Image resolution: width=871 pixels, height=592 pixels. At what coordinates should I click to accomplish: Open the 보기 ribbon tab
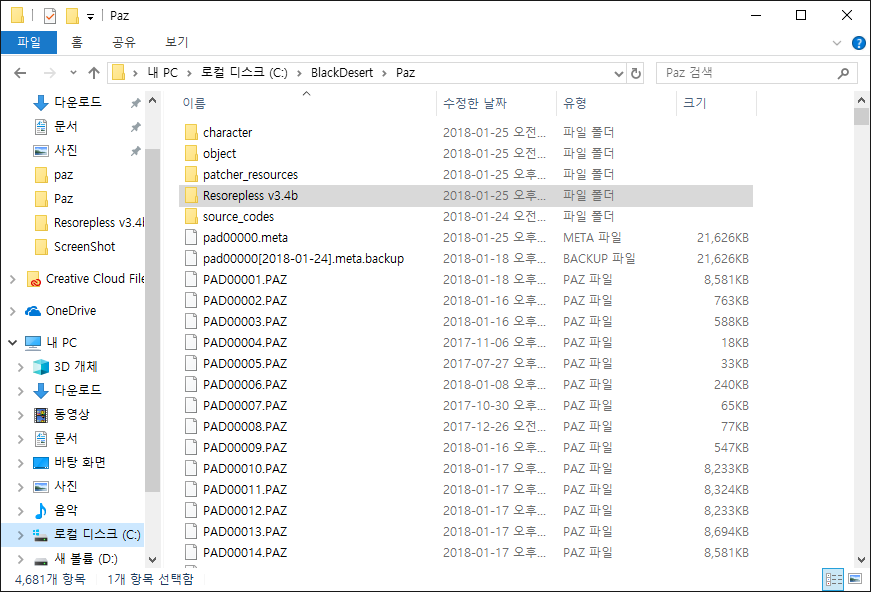[176, 42]
